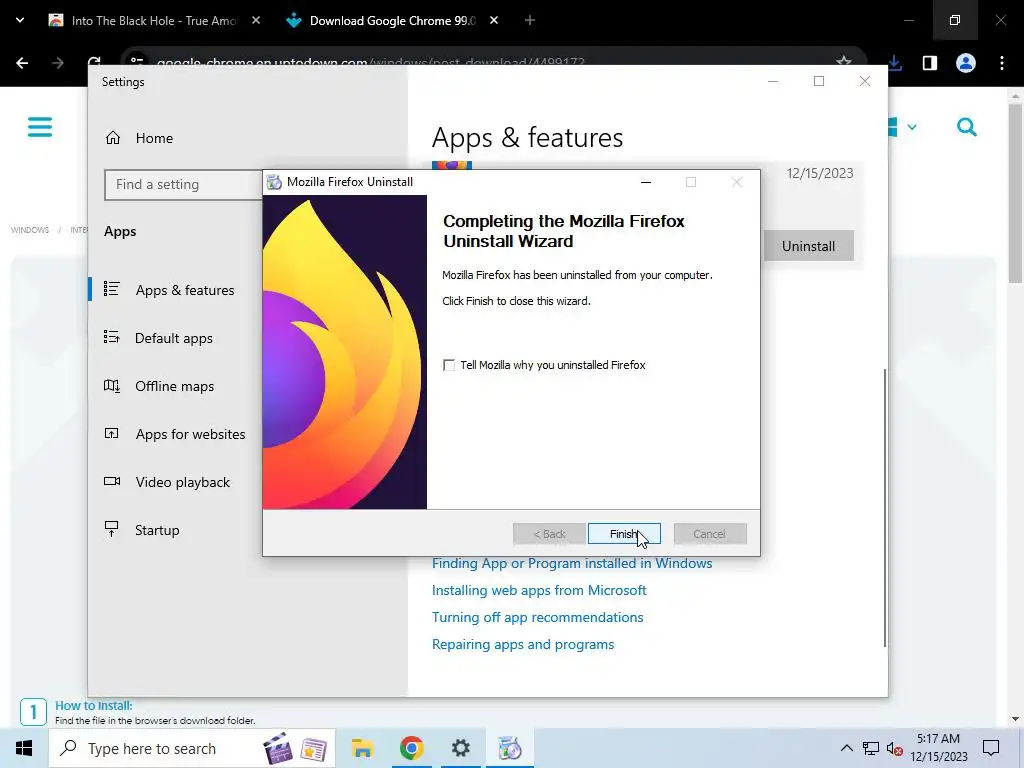
Task: Click the Chrome site info icon
Action: [136, 61]
